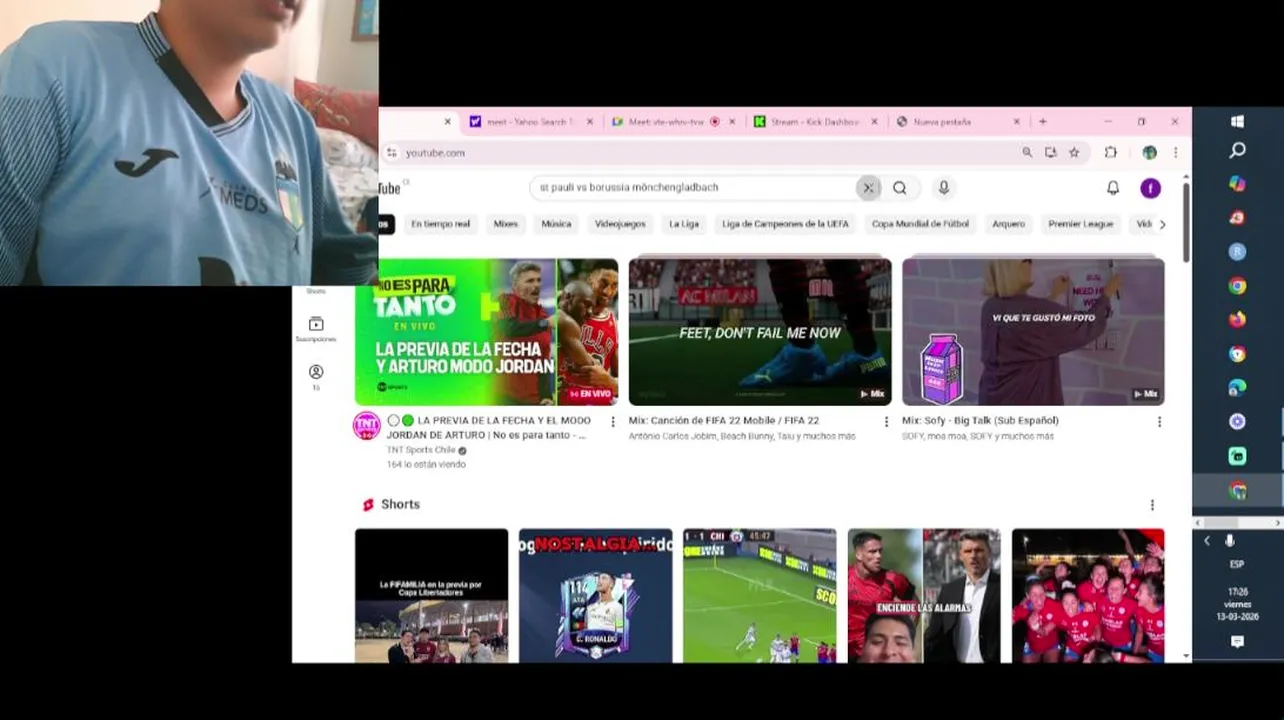Open Suscripciones in YouTube sidebar
Screen dimensions: 1284x720
tap(316, 329)
